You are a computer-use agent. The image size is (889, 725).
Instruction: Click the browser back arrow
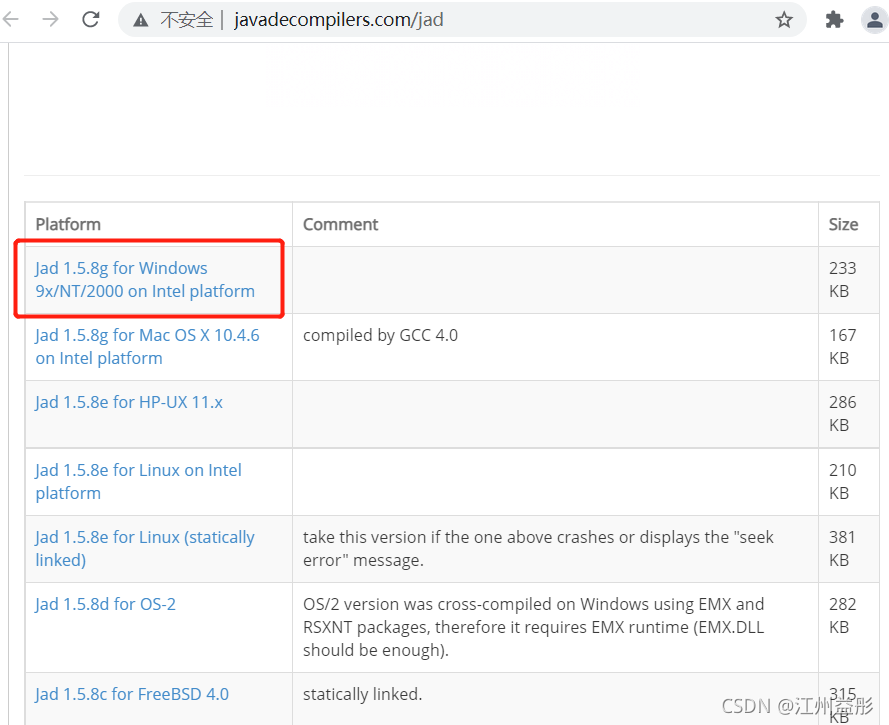click(x=11, y=19)
